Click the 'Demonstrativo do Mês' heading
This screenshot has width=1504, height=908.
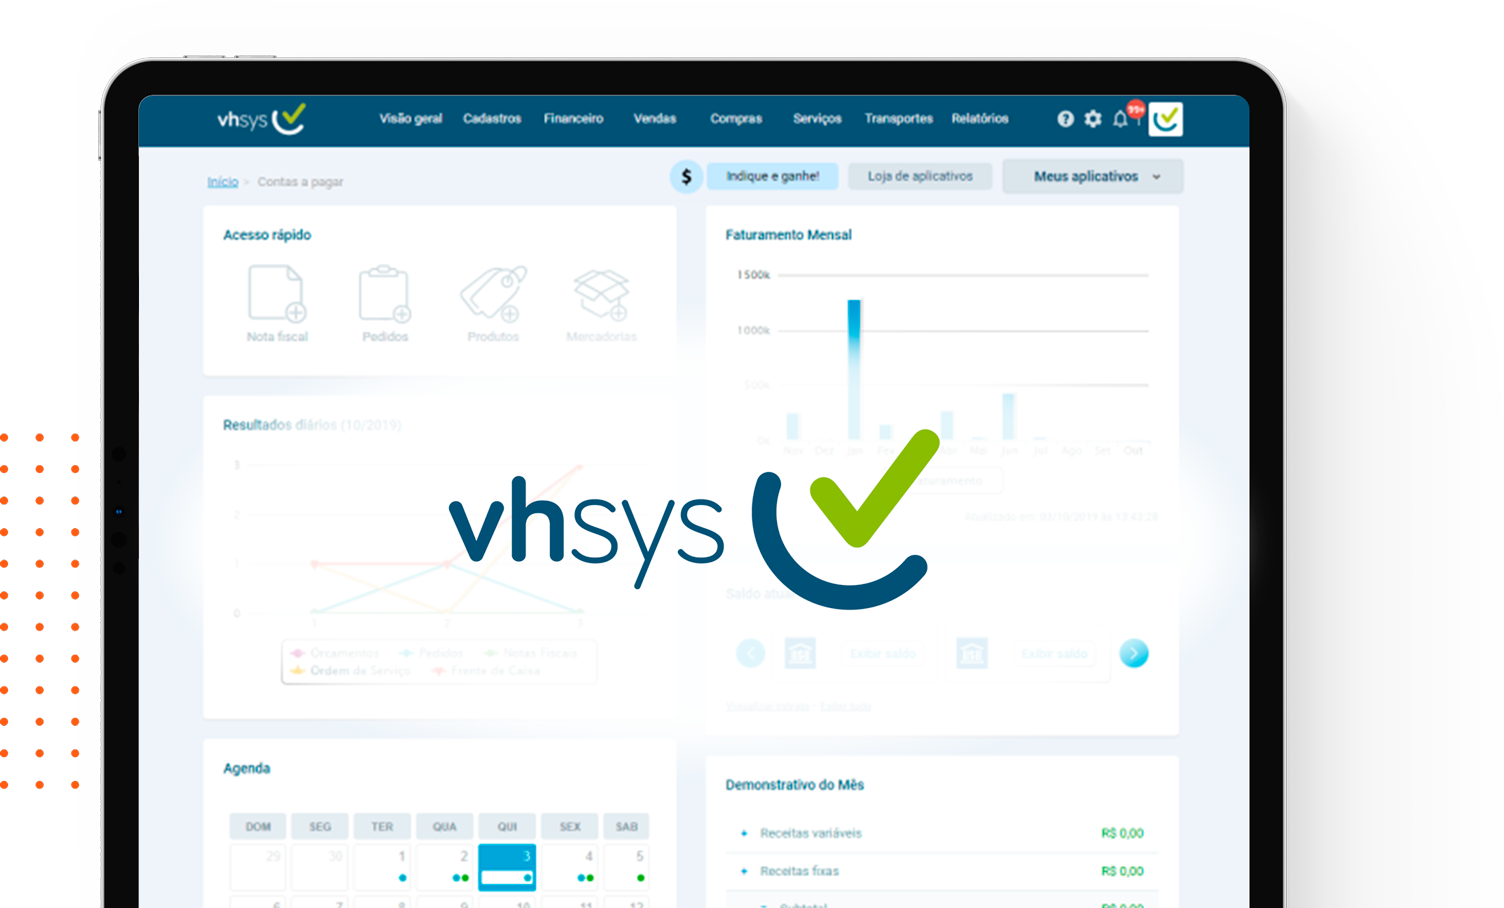(795, 785)
